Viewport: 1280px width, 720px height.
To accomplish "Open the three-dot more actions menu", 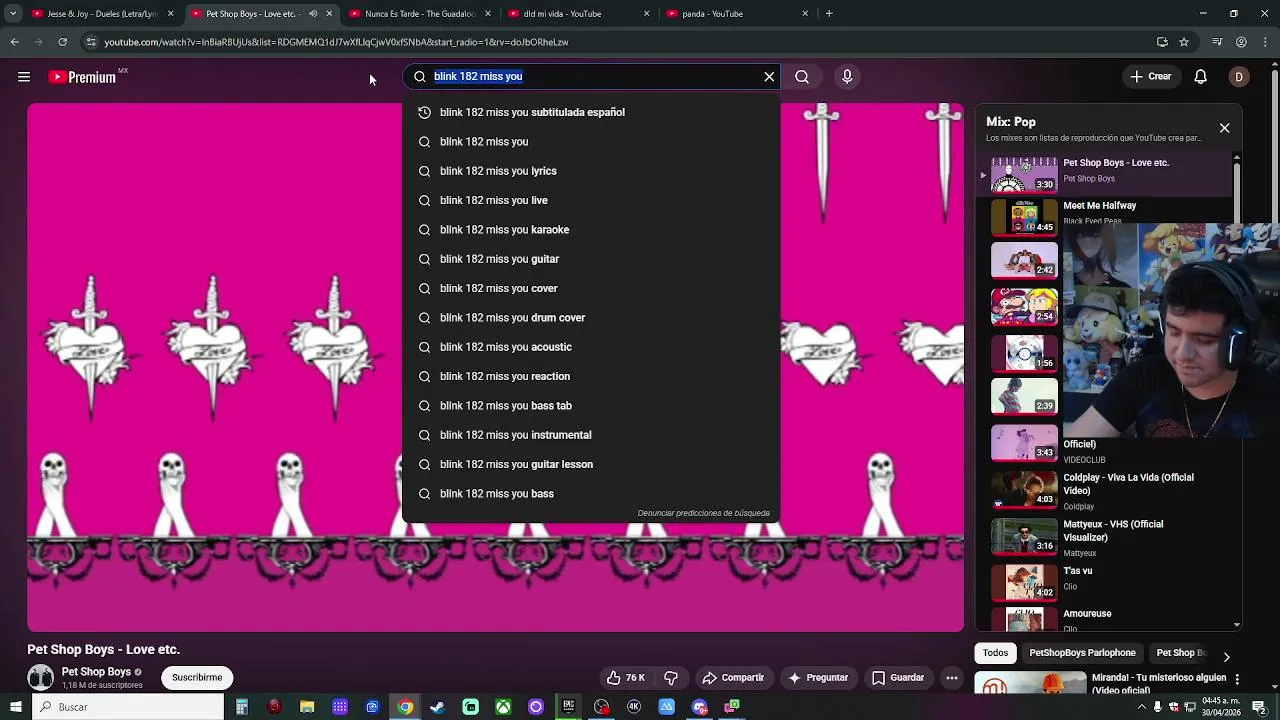I will pos(952,678).
